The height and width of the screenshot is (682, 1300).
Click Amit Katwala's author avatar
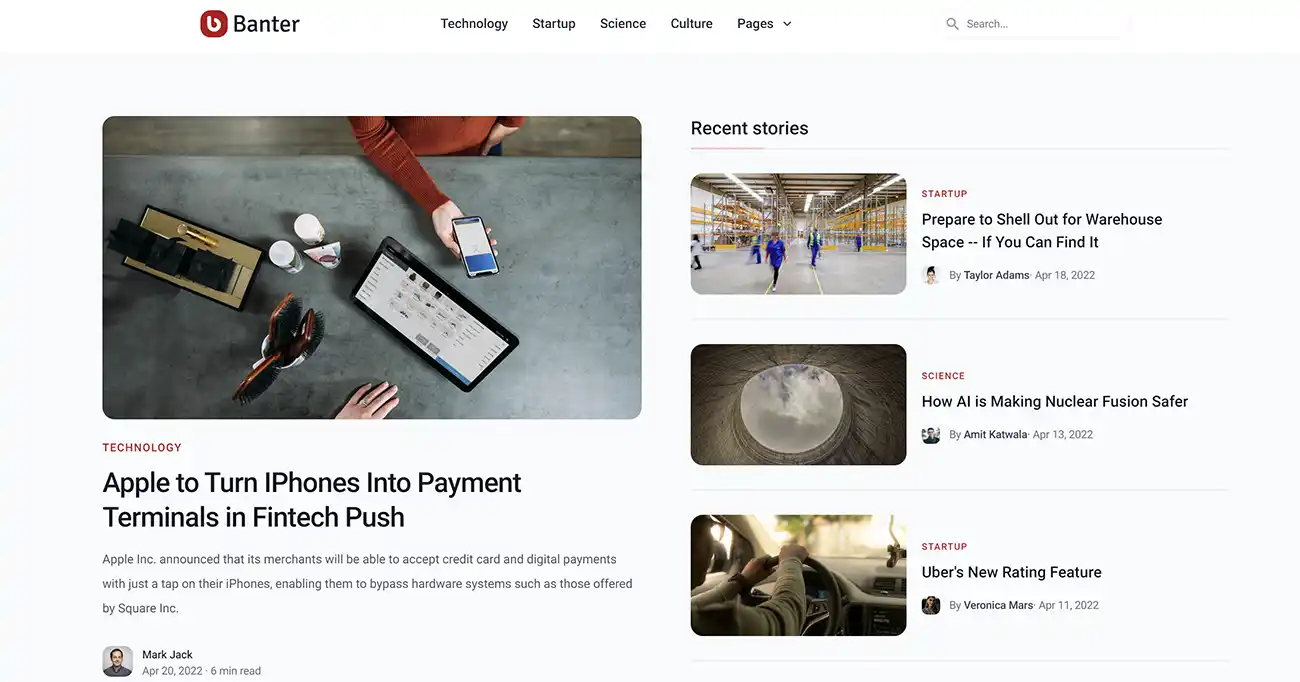click(931, 435)
